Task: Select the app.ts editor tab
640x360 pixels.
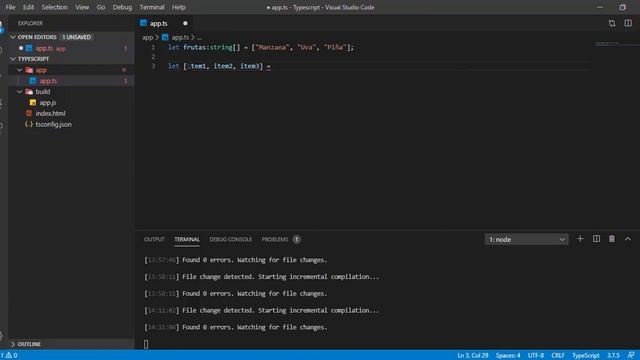Action: 158,24
